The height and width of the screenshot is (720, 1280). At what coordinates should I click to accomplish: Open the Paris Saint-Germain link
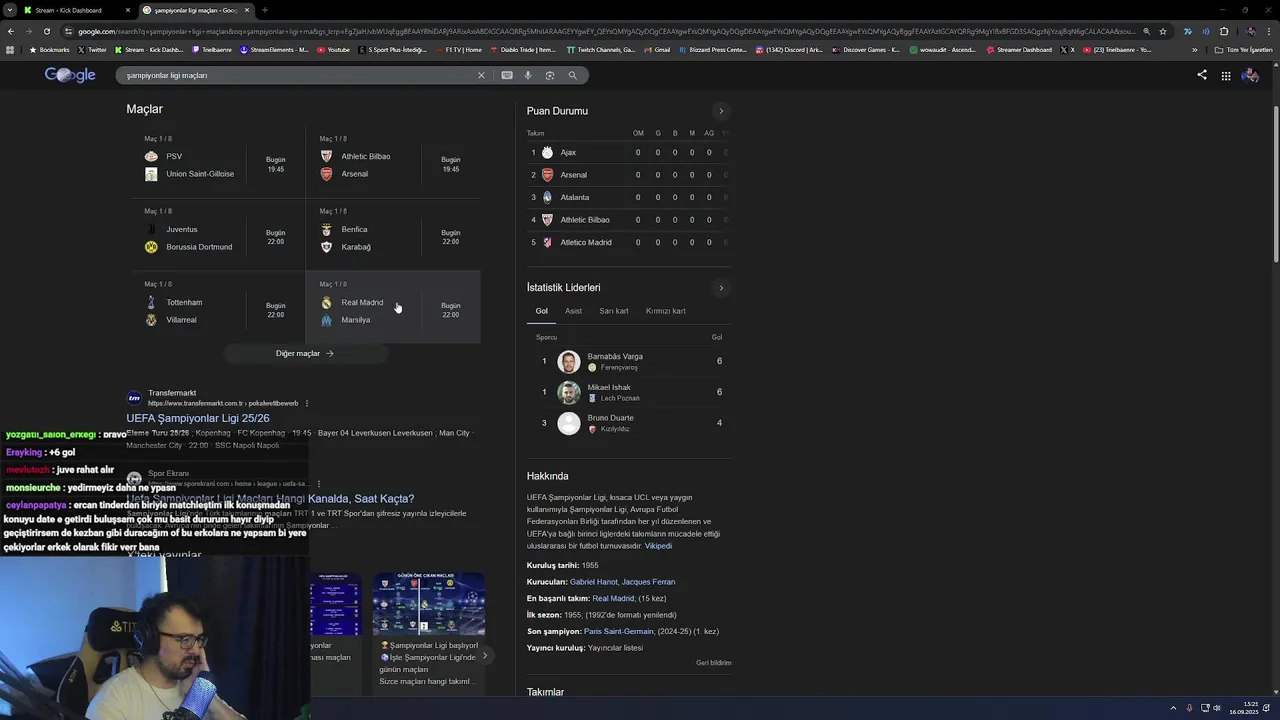coord(618,631)
